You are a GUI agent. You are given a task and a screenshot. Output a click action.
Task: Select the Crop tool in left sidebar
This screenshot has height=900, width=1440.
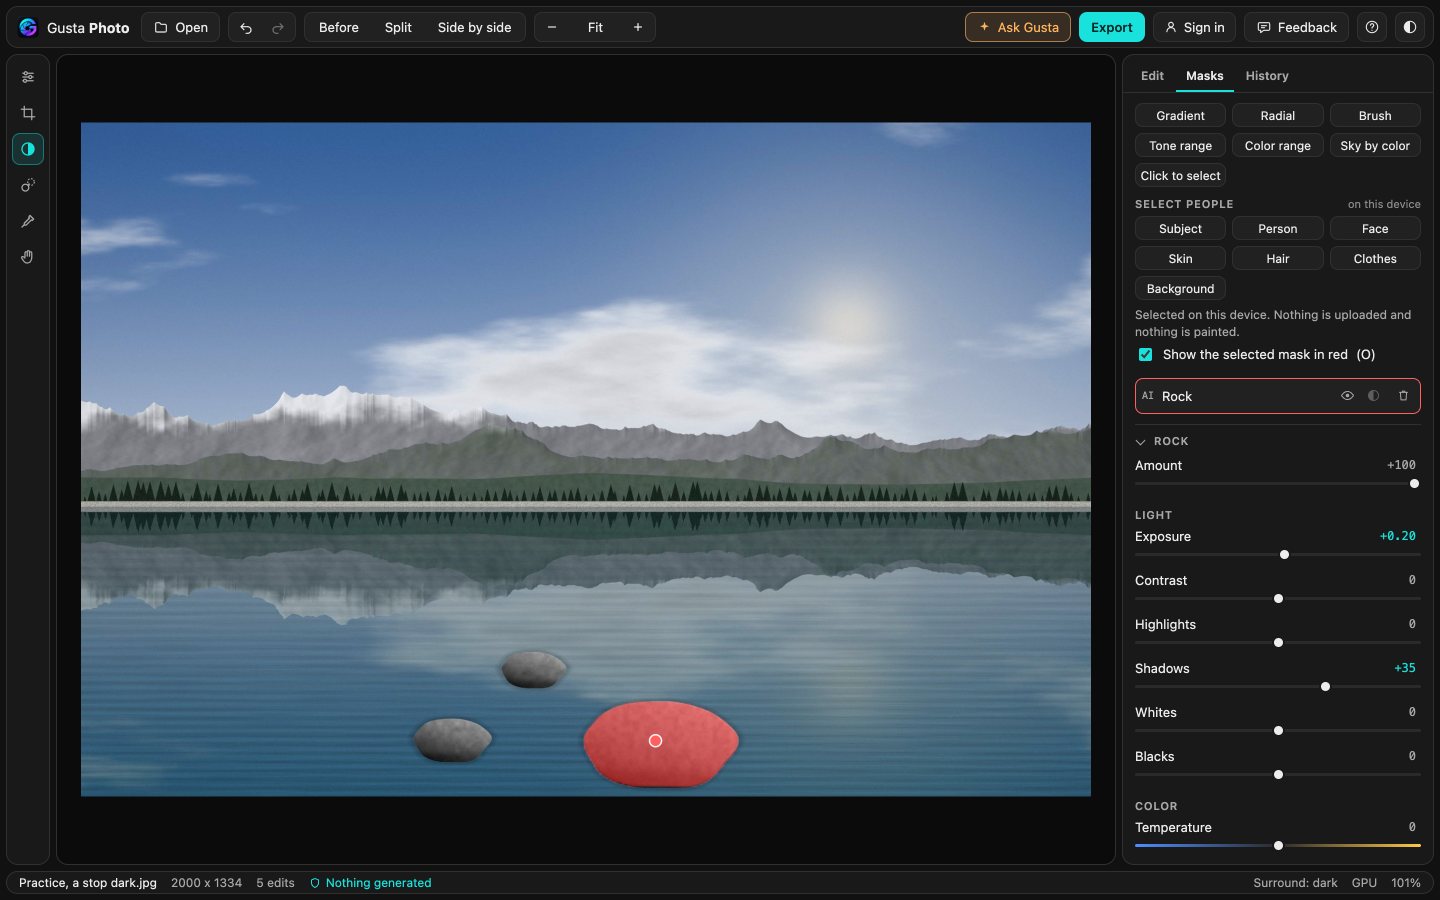point(28,113)
